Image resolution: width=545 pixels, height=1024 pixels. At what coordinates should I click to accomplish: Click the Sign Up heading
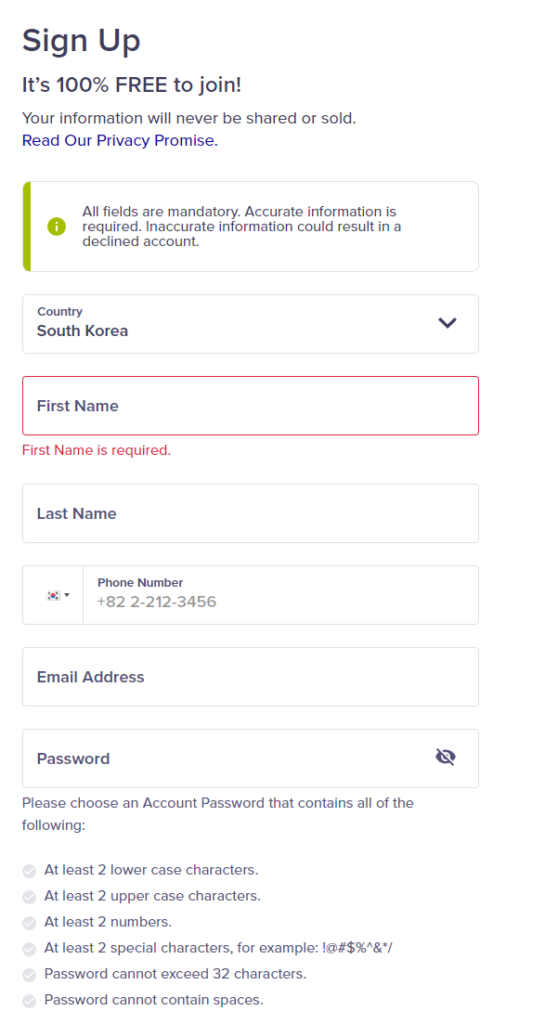(82, 41)
